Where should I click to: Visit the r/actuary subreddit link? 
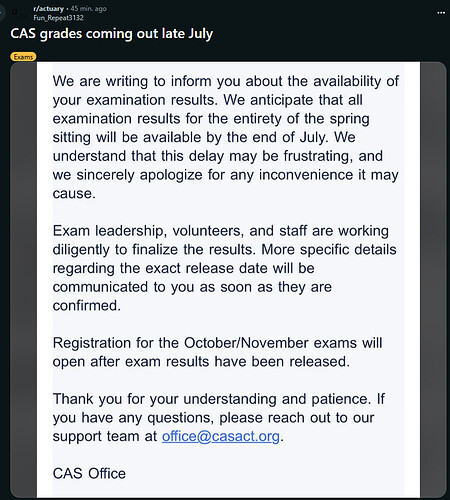click(x=48, y=9)
